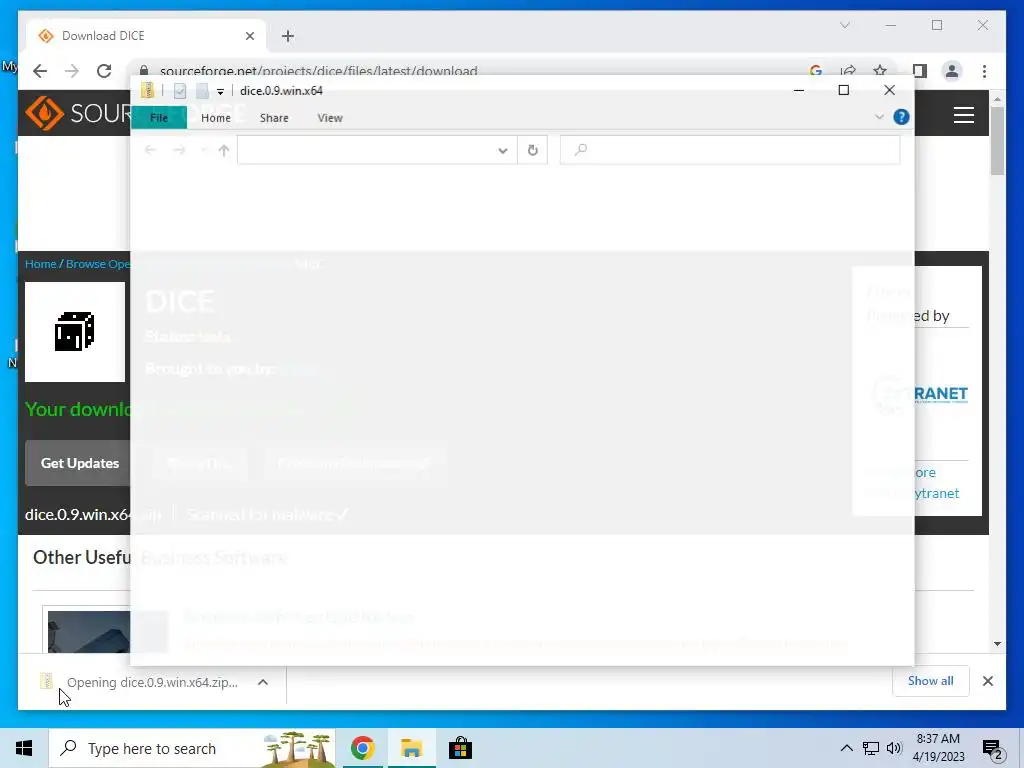Switch to the Home ribbon tab
This screenshot has height=768, width=1024.
point(216,118)
